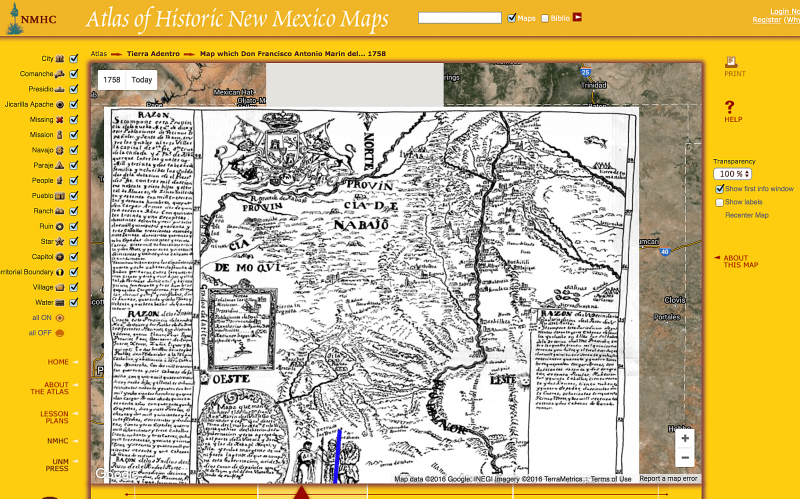Viewport: 800px width, 499px height.
Task: Click the Terms of Use link
Action: pos(611,479)
